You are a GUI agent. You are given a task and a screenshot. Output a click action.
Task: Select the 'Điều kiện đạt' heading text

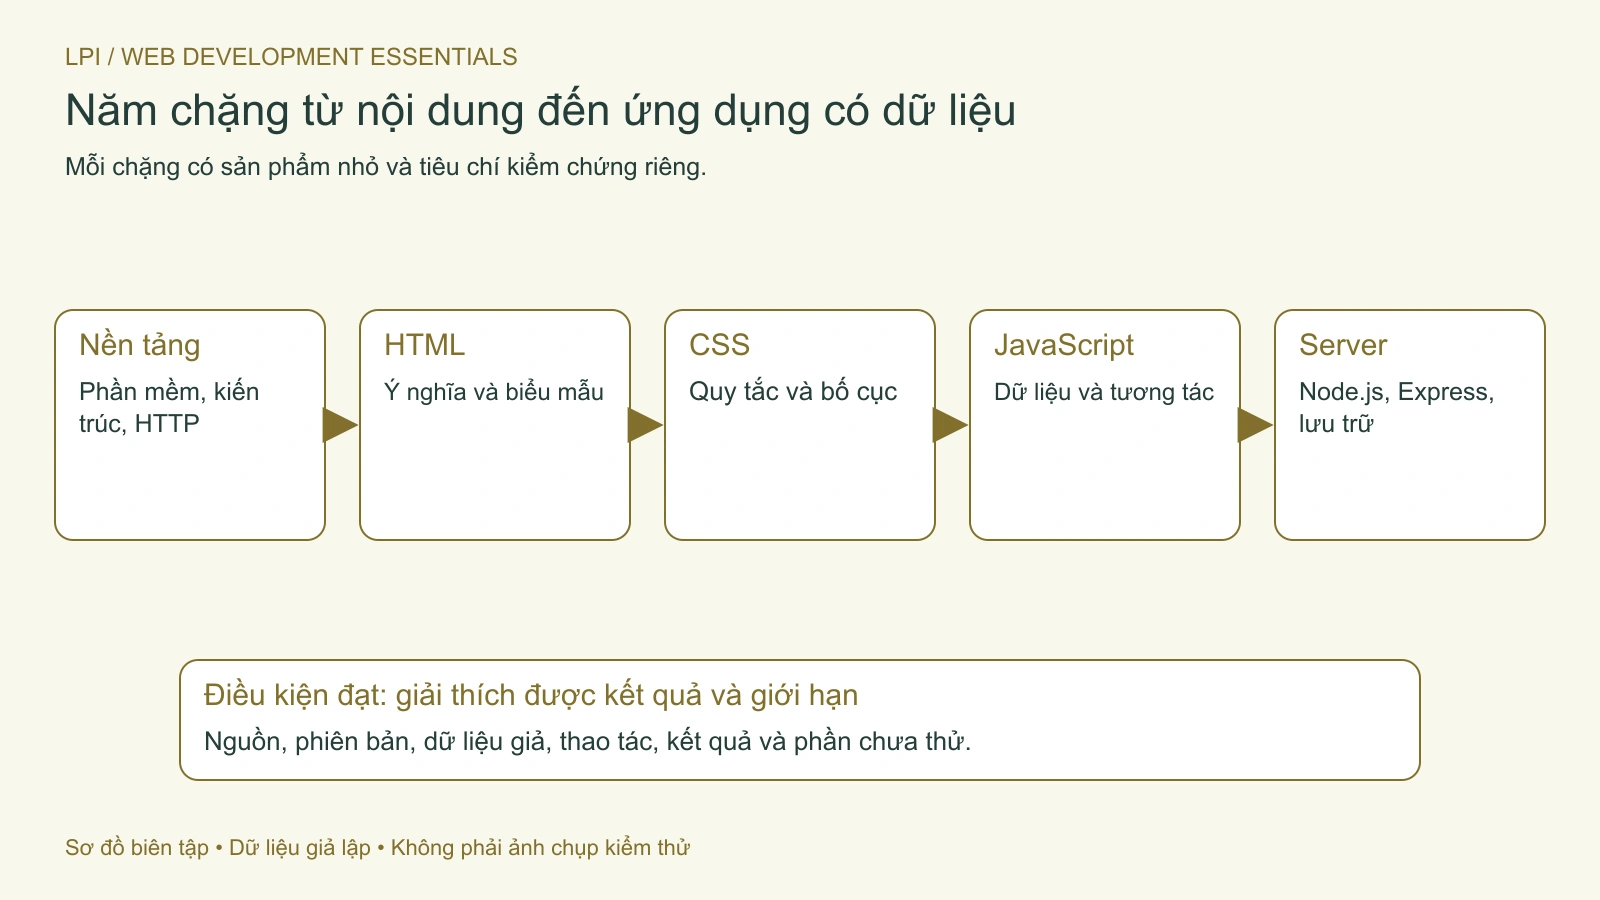[531, 695]
